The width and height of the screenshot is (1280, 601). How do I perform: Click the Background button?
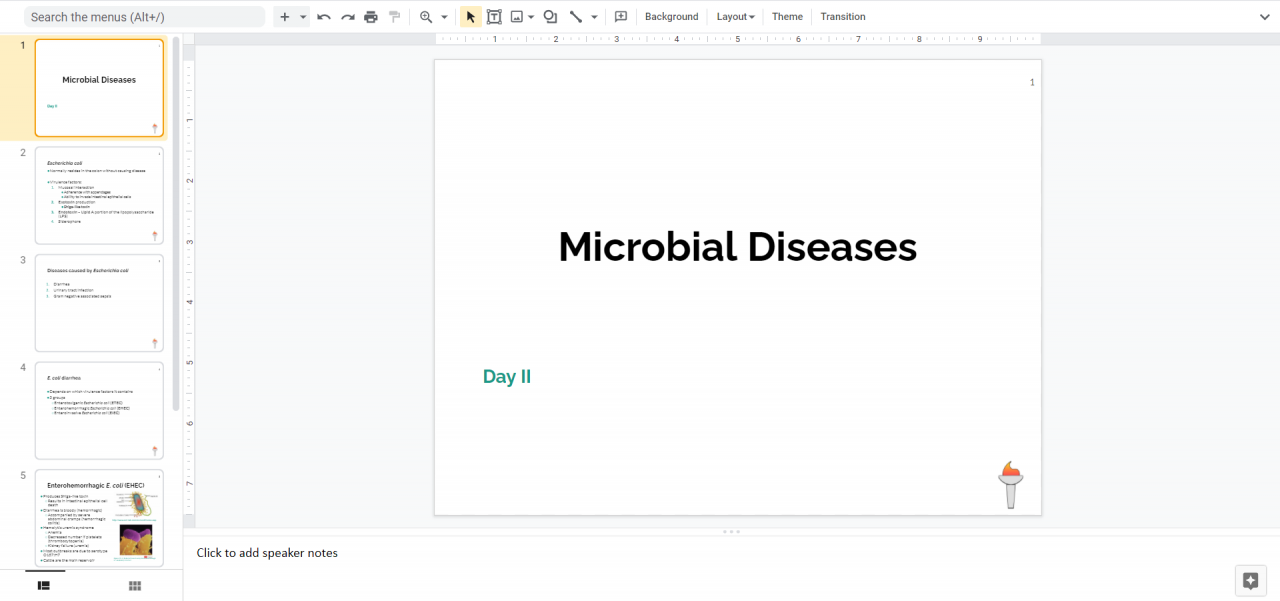[672, 17]
